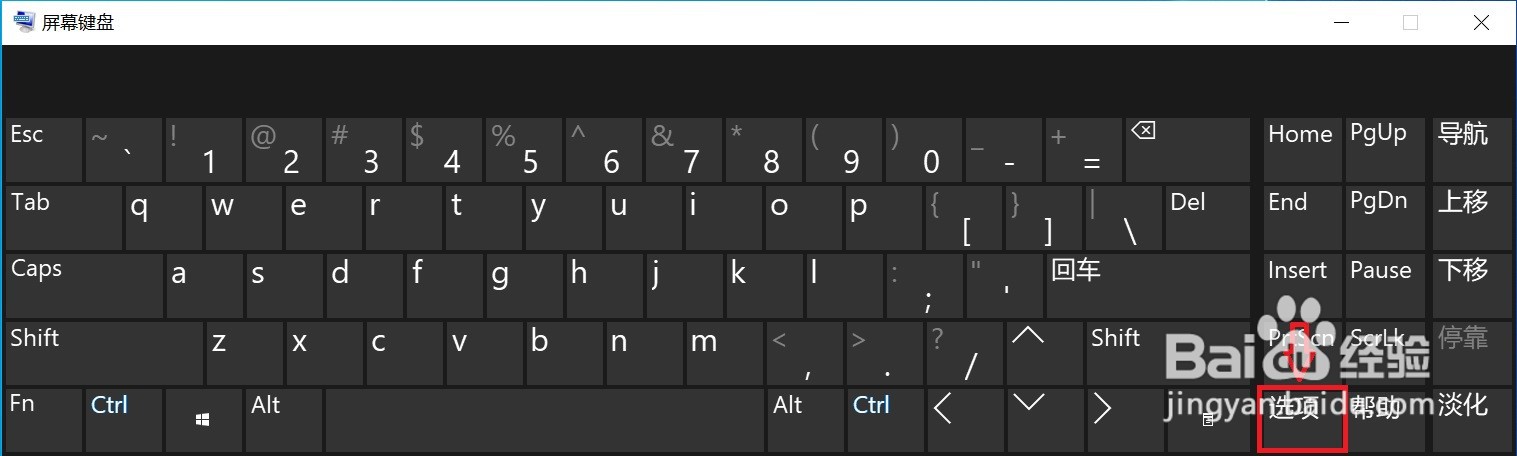Screen dimensions: 1517x456
Task: Click 上移 to move keyboard up
Action: [1471, 217]
